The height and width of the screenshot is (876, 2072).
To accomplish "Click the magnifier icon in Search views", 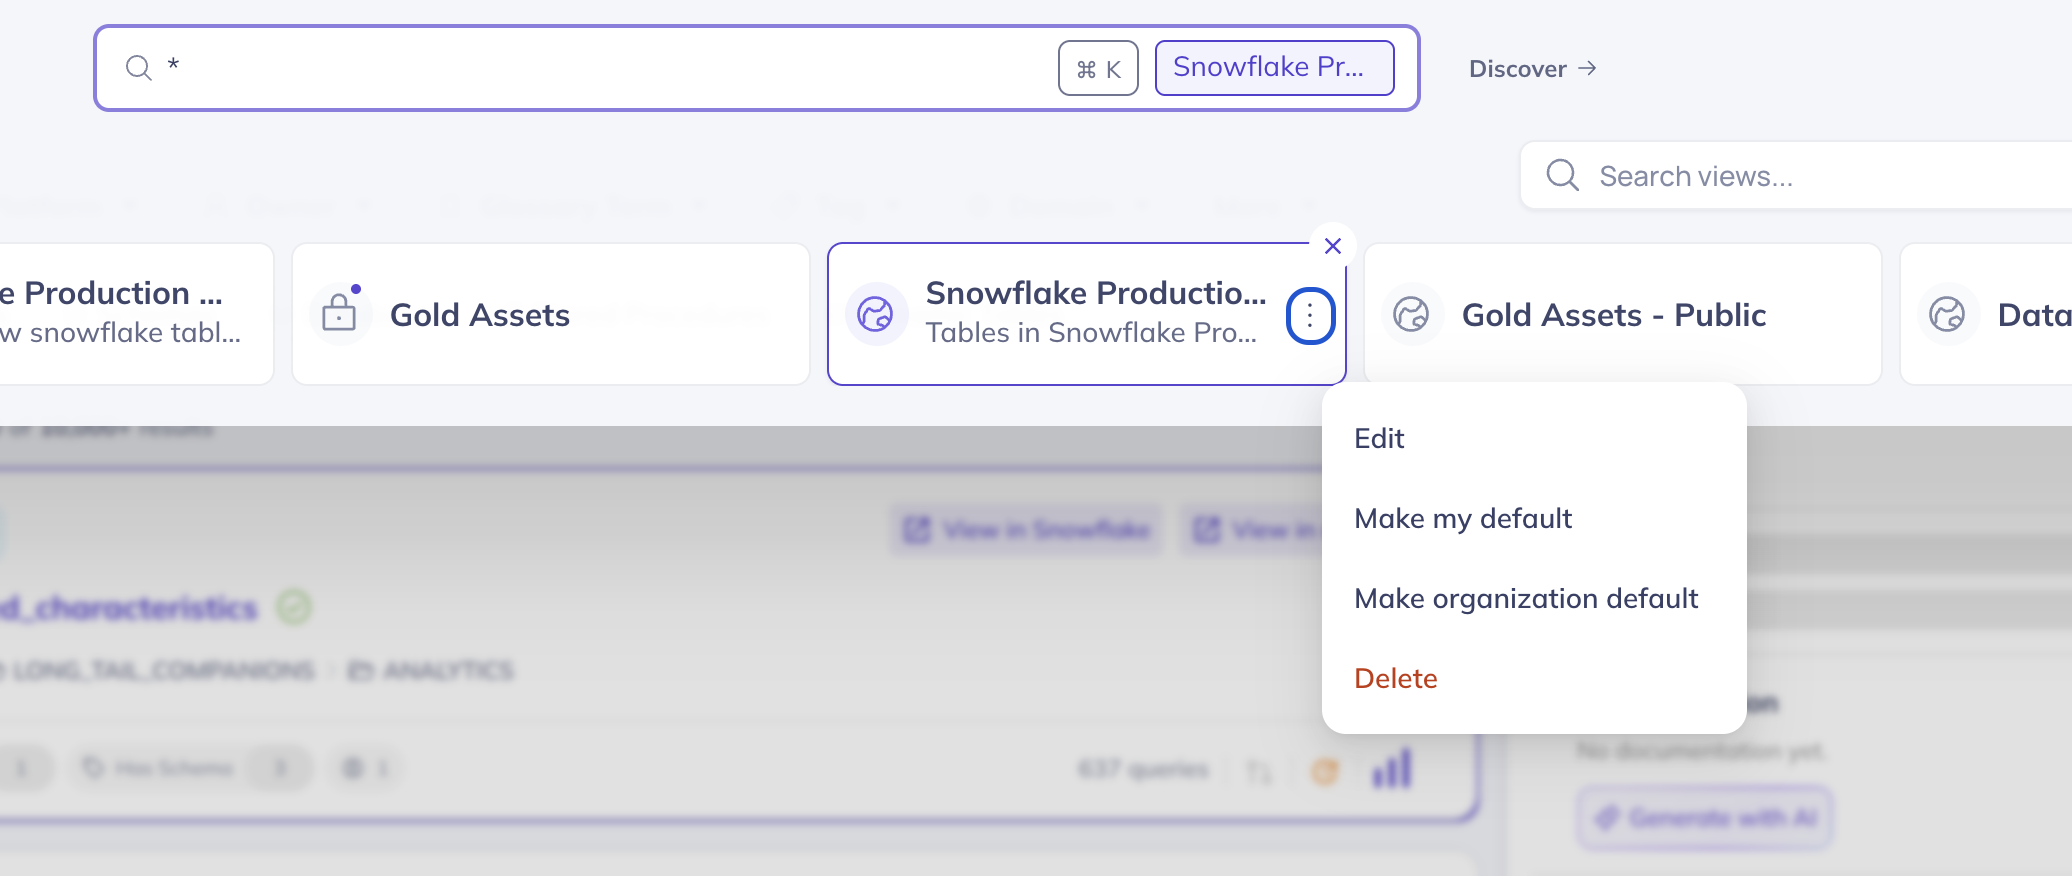I will (x=1562, y=176).
